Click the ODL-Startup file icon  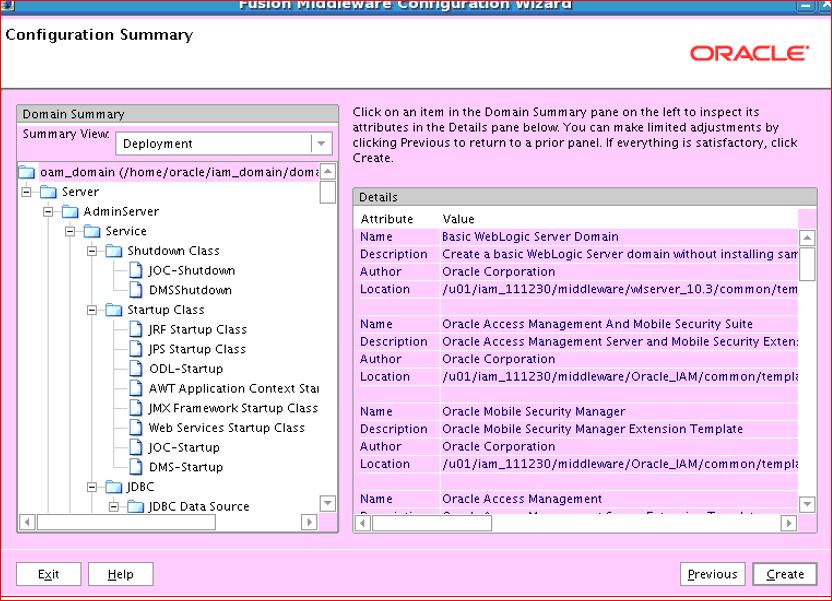(136, 368)
